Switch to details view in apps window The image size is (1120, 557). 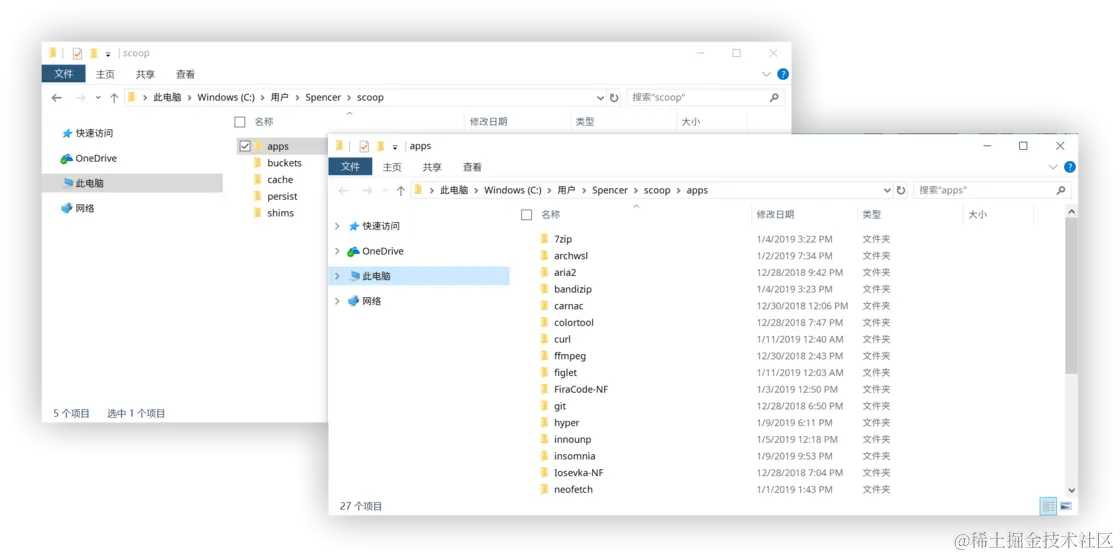[x=1049, y=506]
